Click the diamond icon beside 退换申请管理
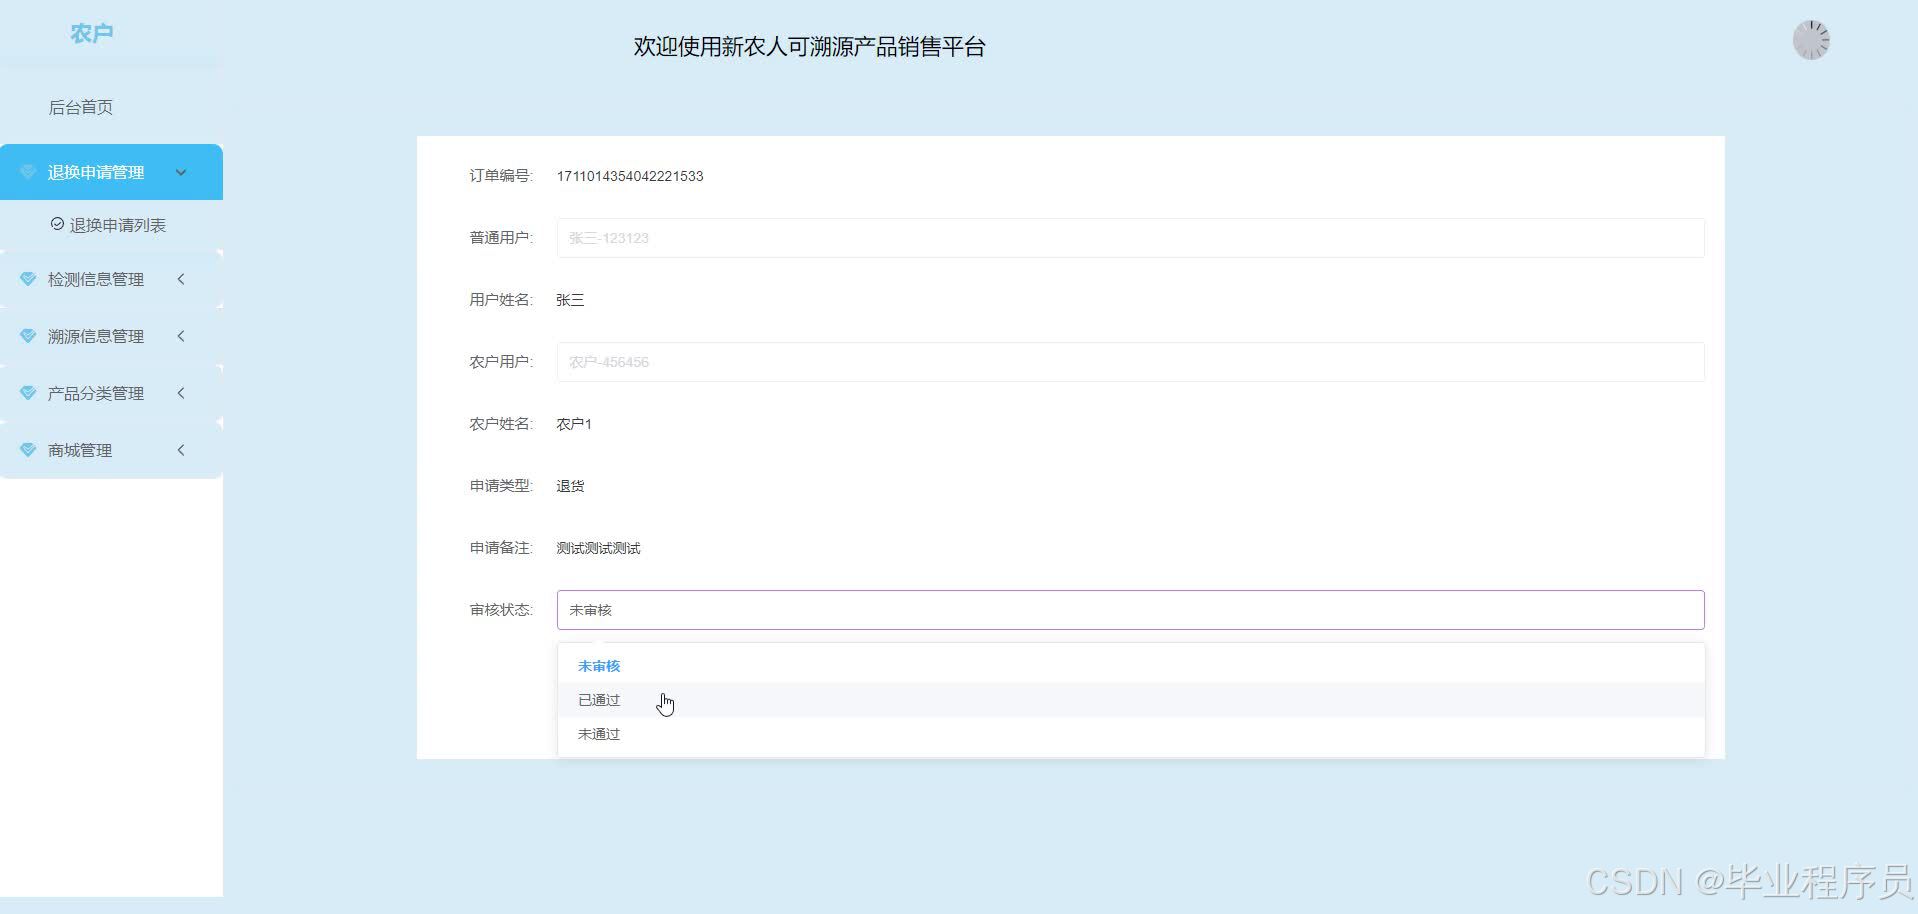 28,171
